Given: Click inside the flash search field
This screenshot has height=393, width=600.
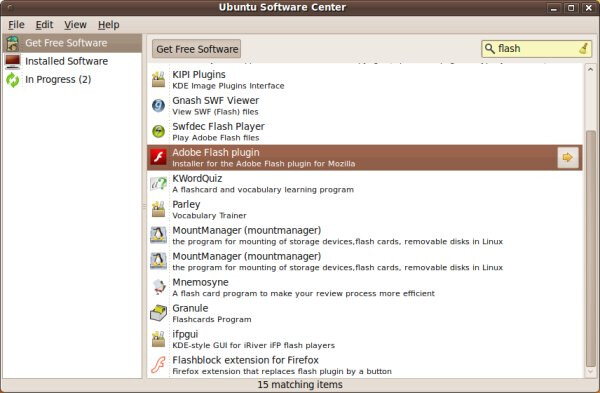Looking at the screenshot, I should [x=536, y=49].
